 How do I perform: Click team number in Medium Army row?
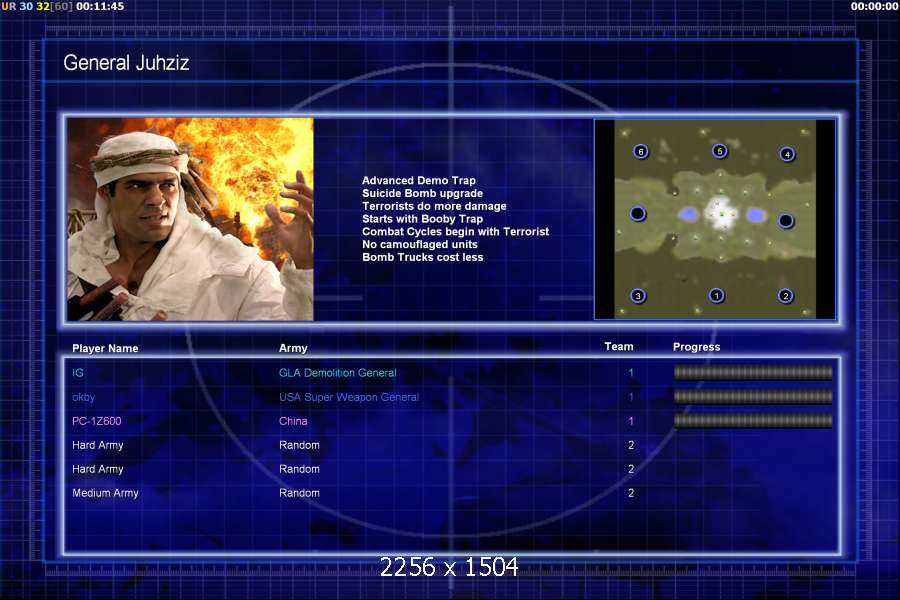point(631,493)
